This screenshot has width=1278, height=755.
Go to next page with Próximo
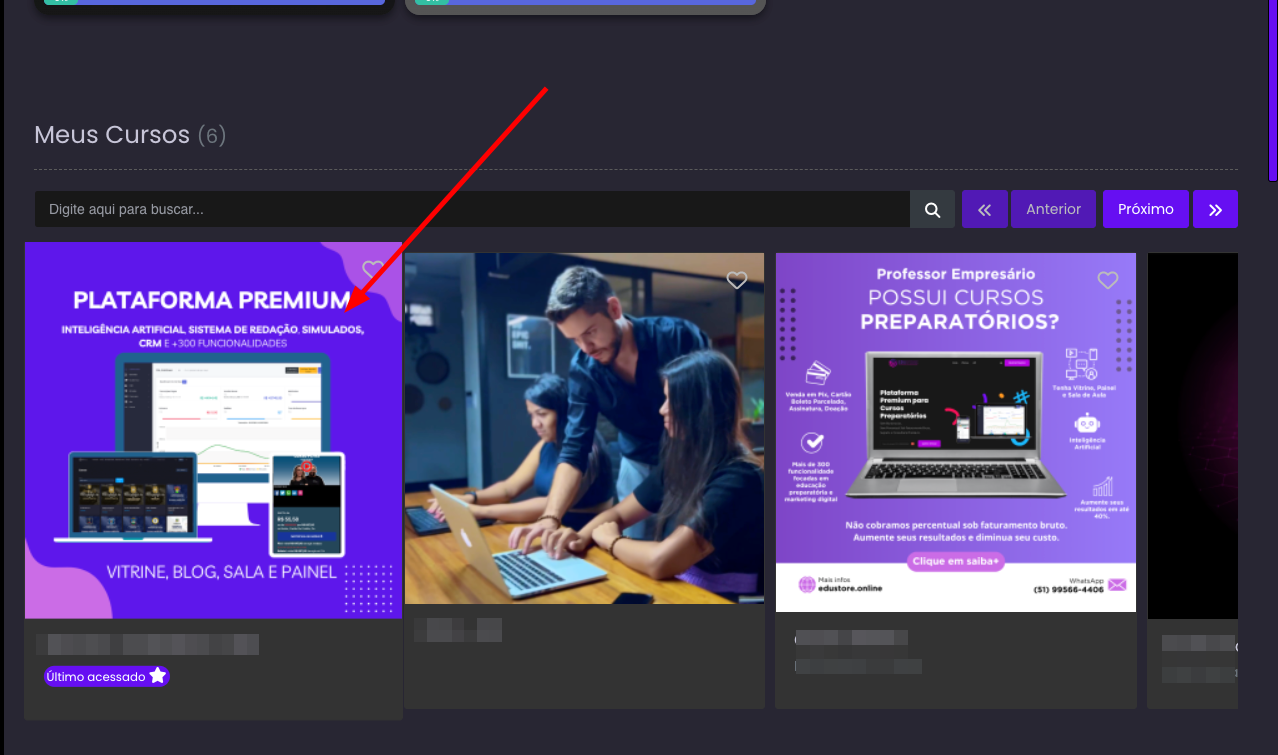[x=1145, y=209]
